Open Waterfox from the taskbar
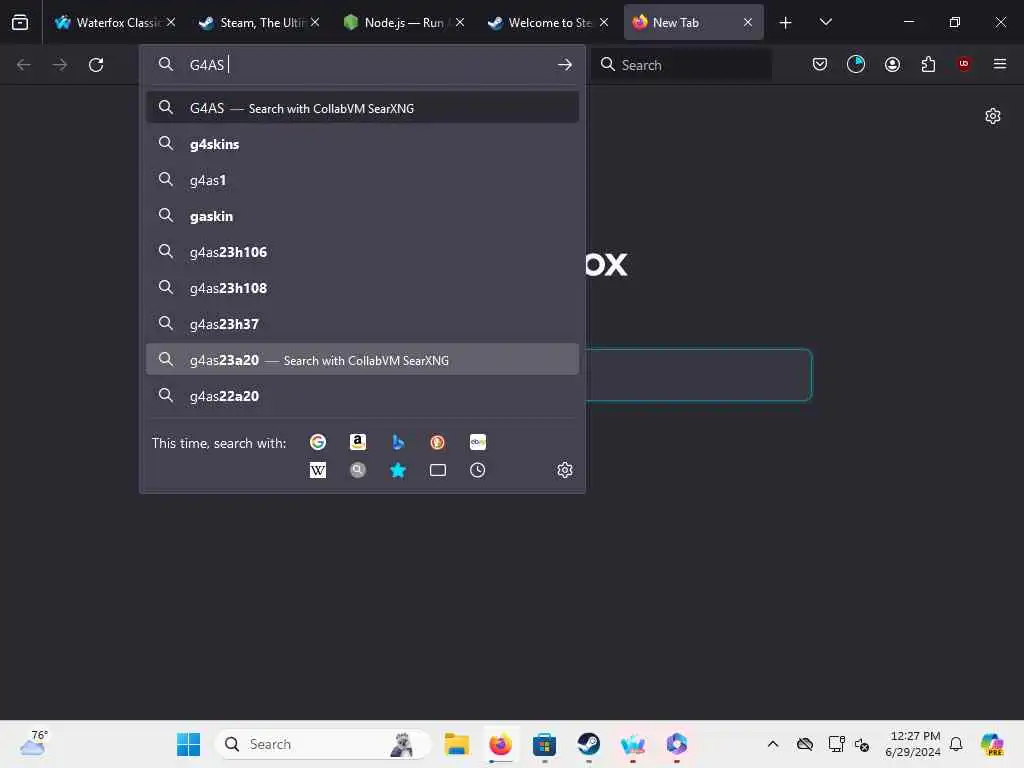 [x=632, y=744]
